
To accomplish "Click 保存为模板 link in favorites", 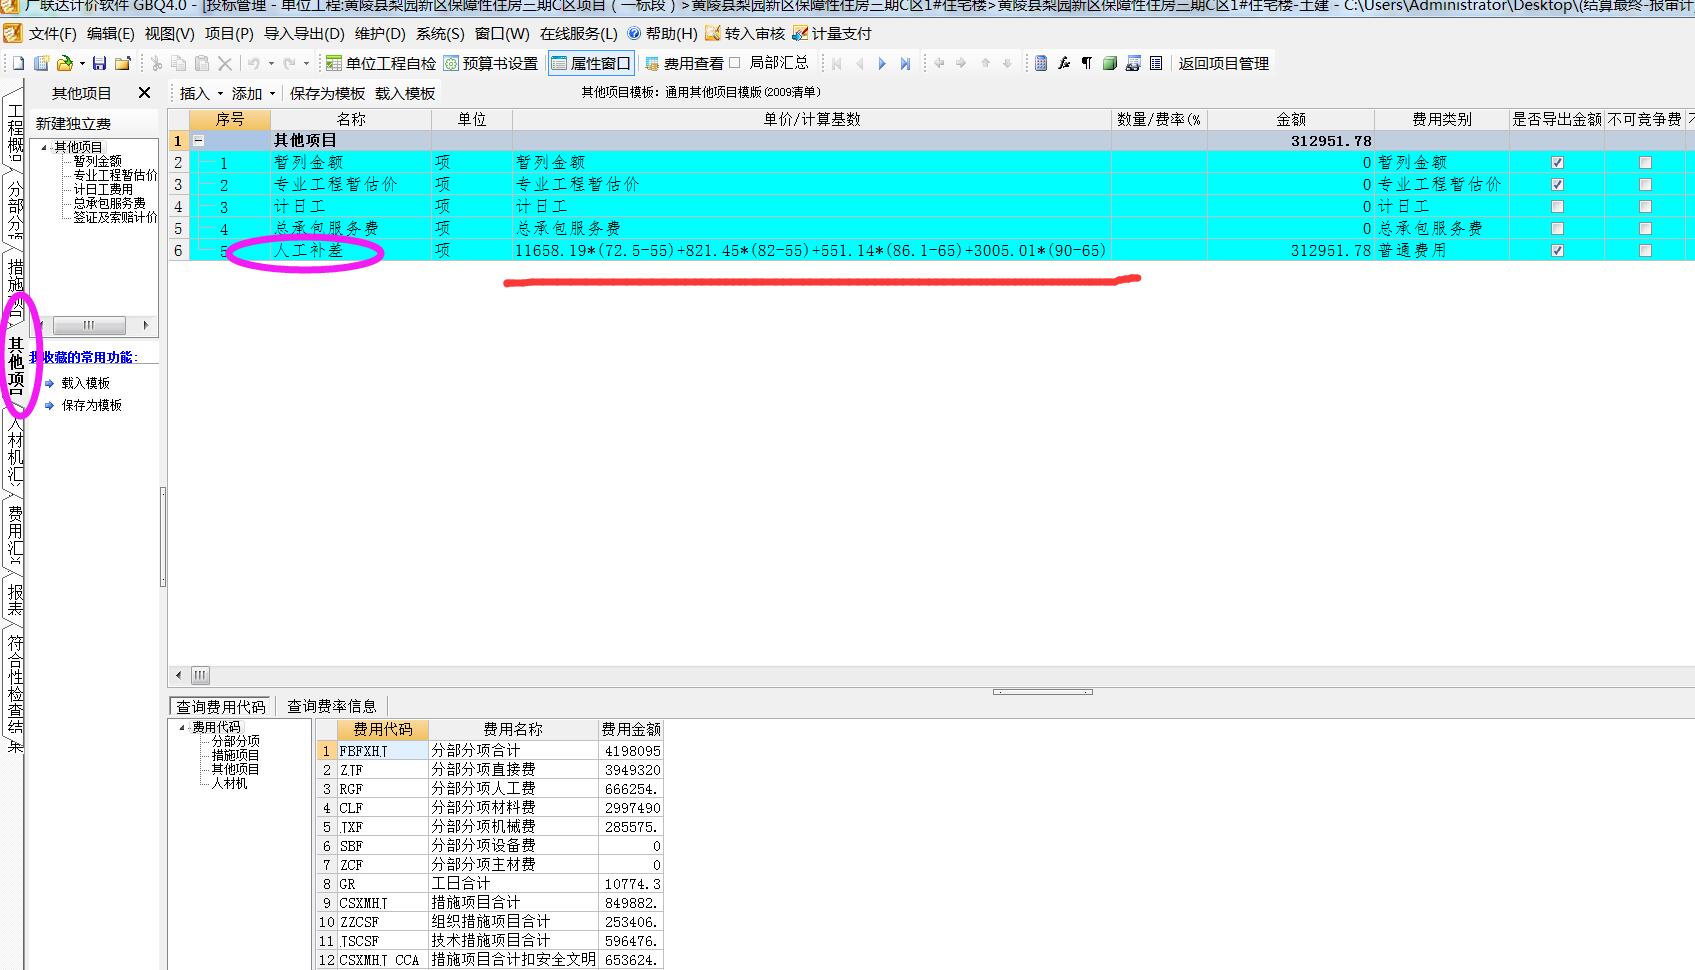I will click(x=91, y=405).
